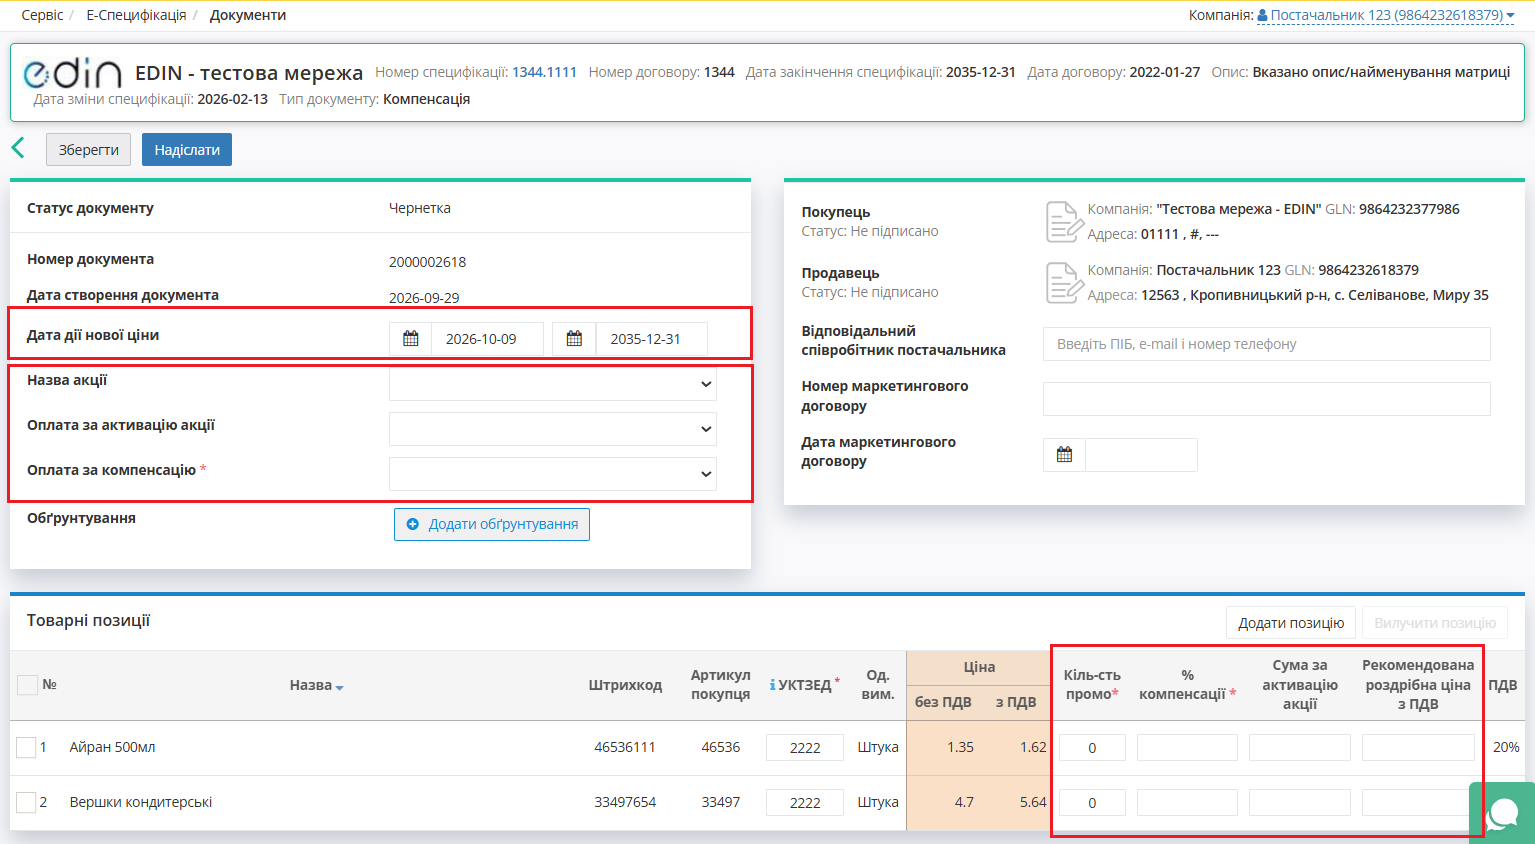
Task: Check the box for Айран 500мл row
Action: 26,747
